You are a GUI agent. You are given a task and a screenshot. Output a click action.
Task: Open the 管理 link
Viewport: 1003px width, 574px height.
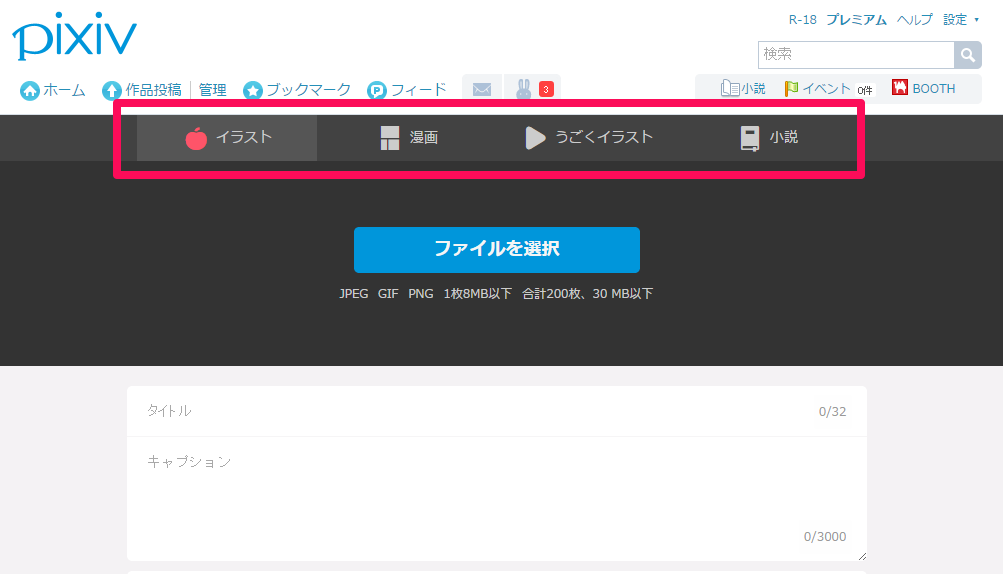tap(212, 90)
